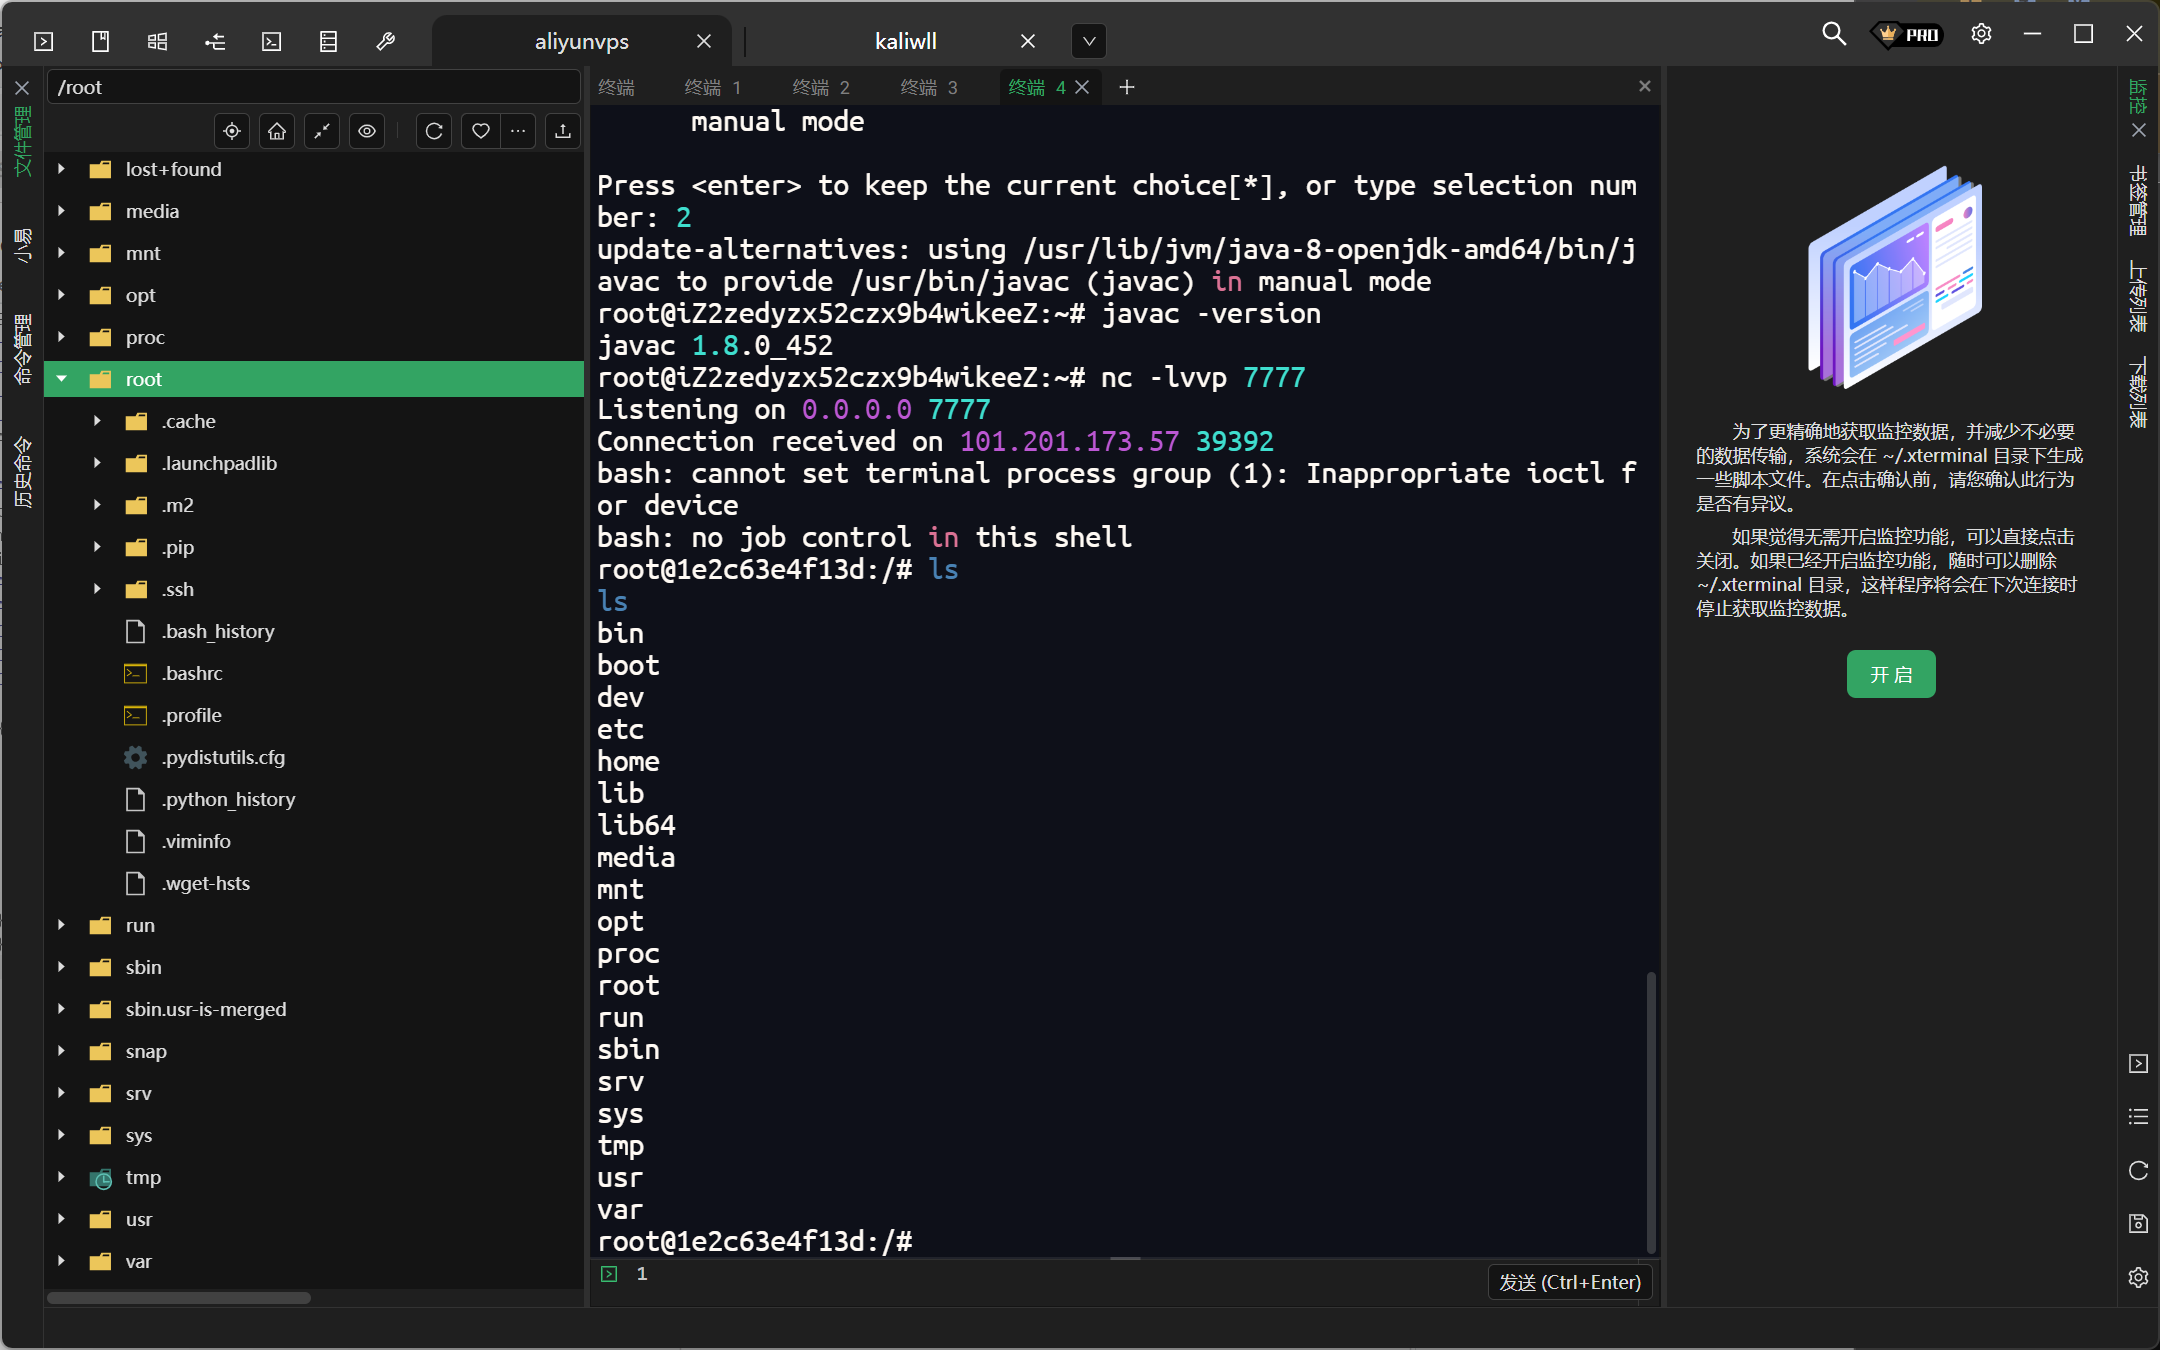This screenshot has width=2160, height=1350.
Task: Toggle hidden files with the eye icon
Action: point(367,131)
